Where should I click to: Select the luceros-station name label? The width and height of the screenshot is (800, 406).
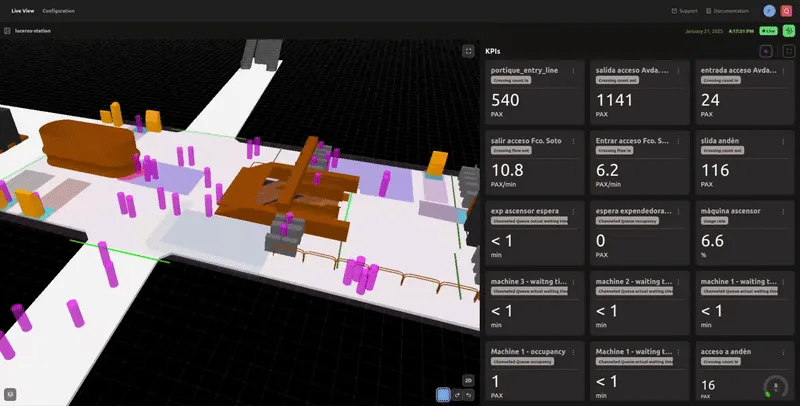(x=33, y=31)
